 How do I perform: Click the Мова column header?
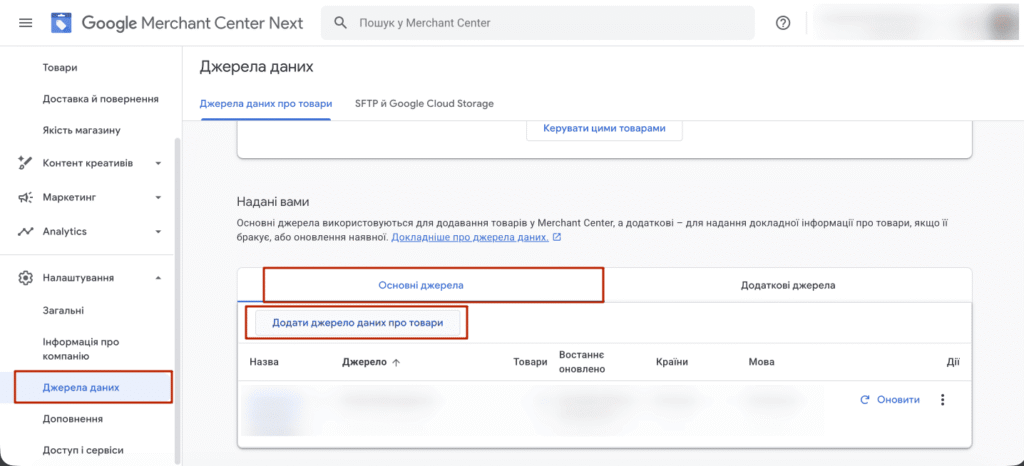[x=761, y=362]
